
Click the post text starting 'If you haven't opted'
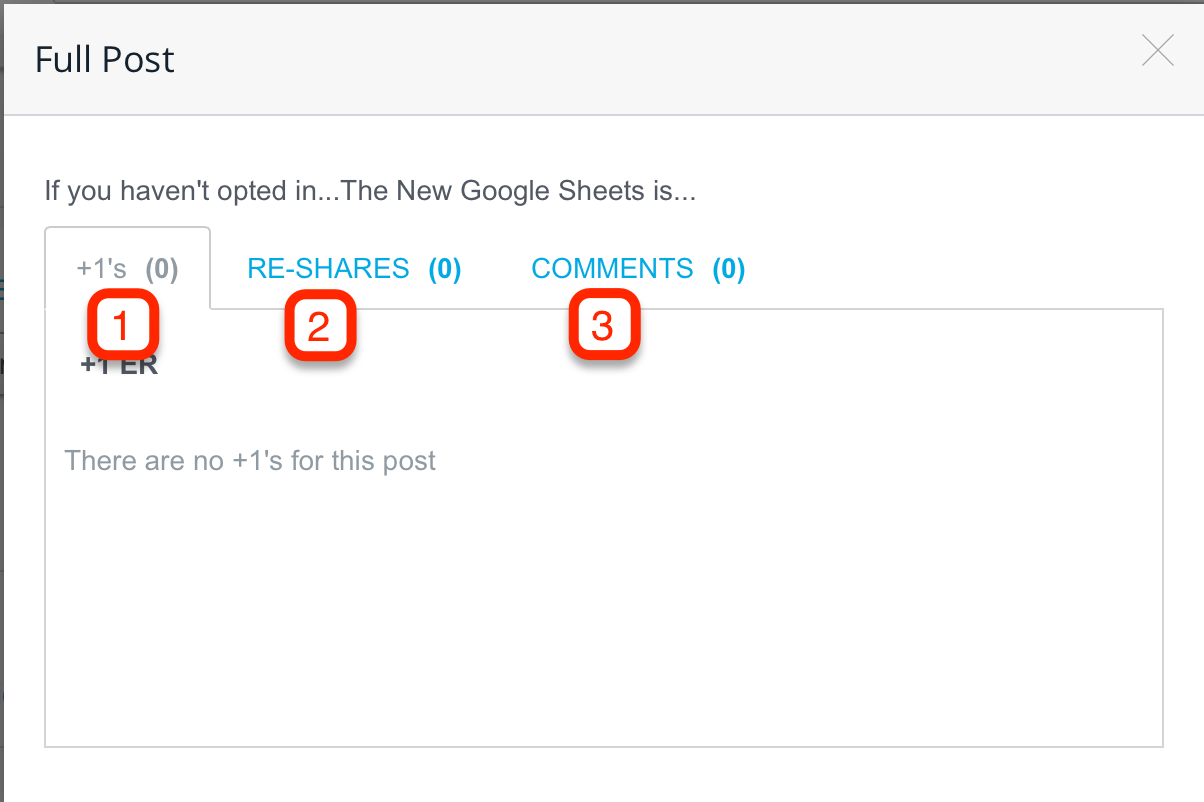pos(370,191)
